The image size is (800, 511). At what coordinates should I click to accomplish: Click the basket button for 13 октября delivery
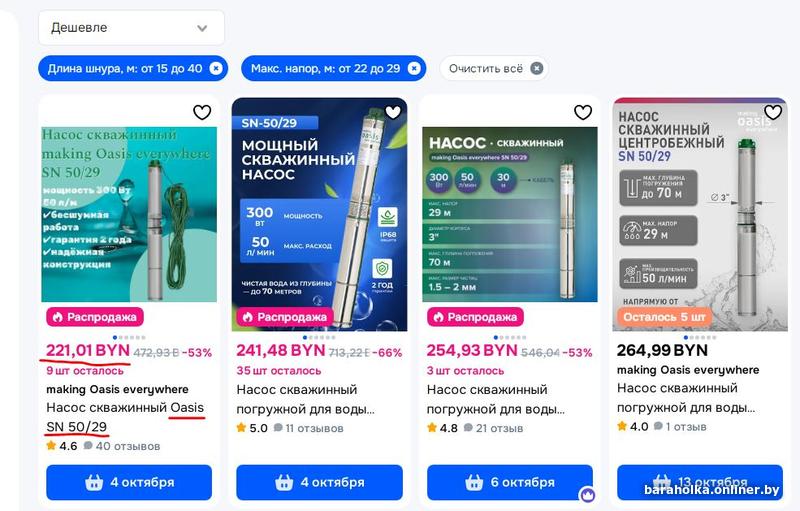tap(700, 482)
